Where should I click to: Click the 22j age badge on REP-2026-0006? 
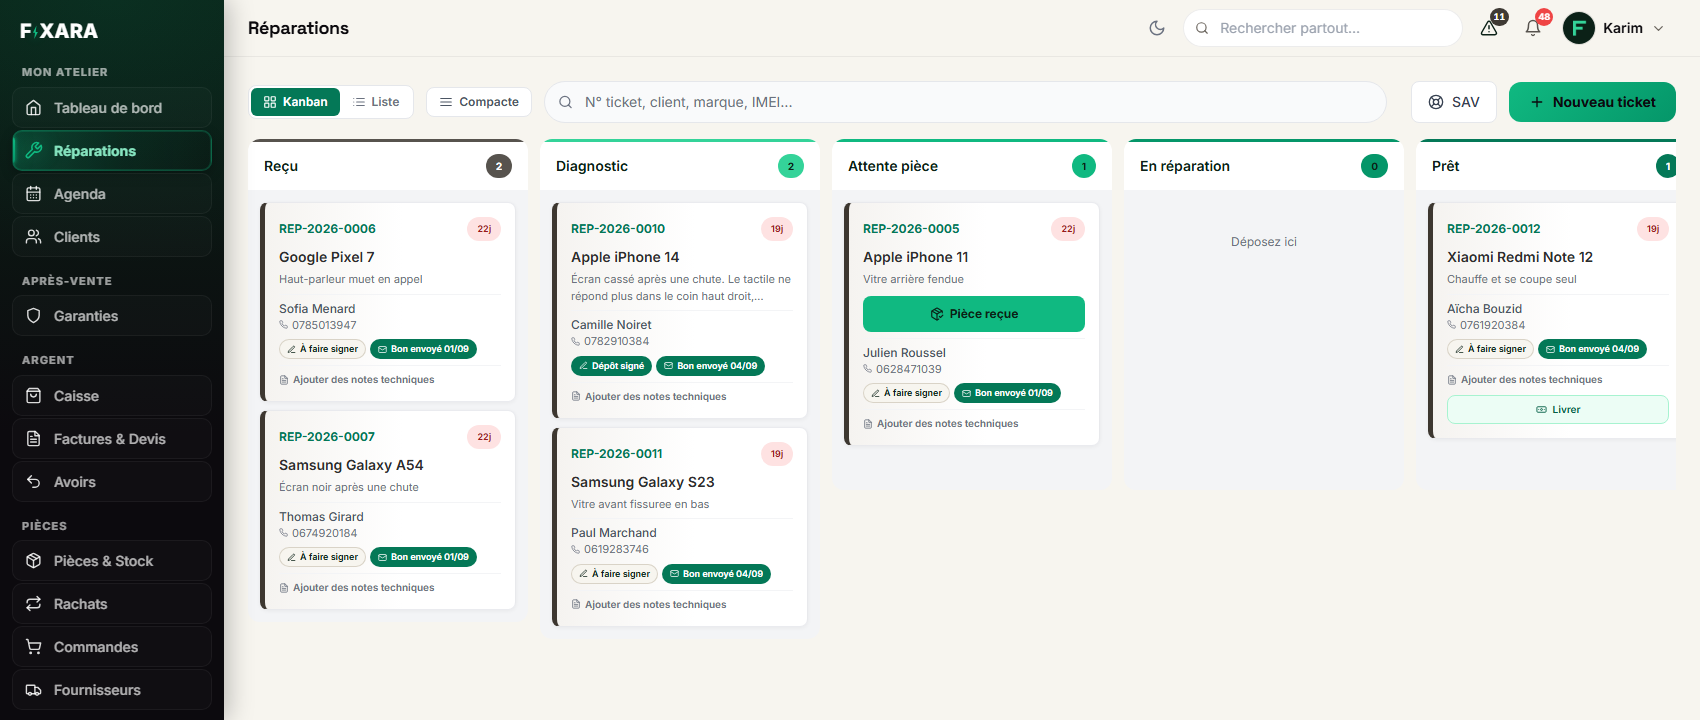tap(484, 229)
